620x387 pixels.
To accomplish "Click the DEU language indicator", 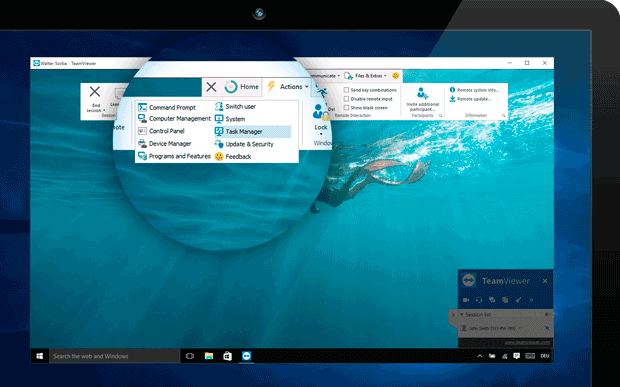I will (x=545, y=356).
